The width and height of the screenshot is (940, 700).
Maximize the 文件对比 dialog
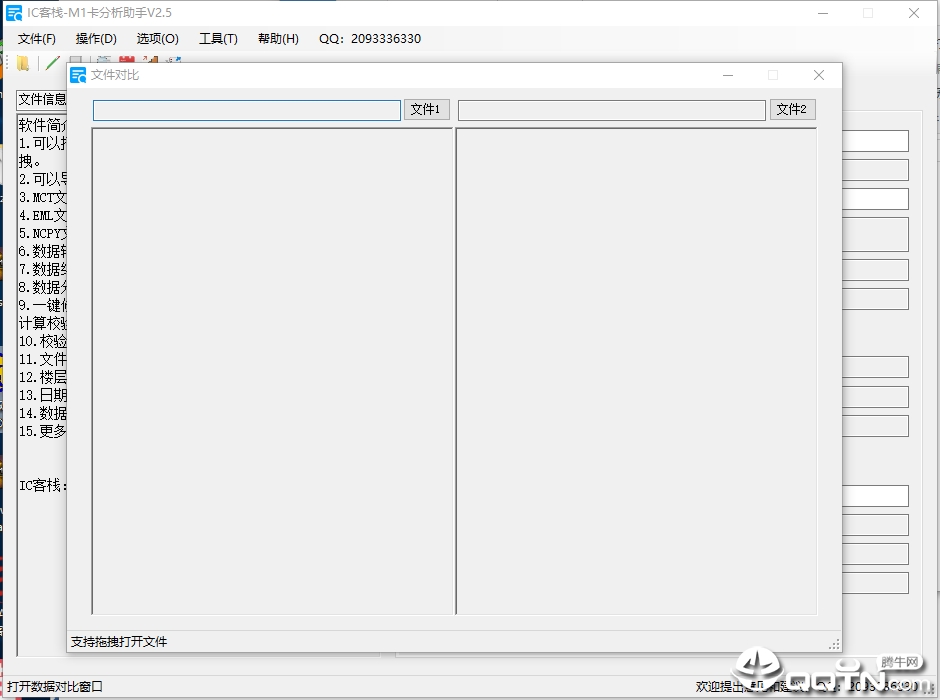773,75
